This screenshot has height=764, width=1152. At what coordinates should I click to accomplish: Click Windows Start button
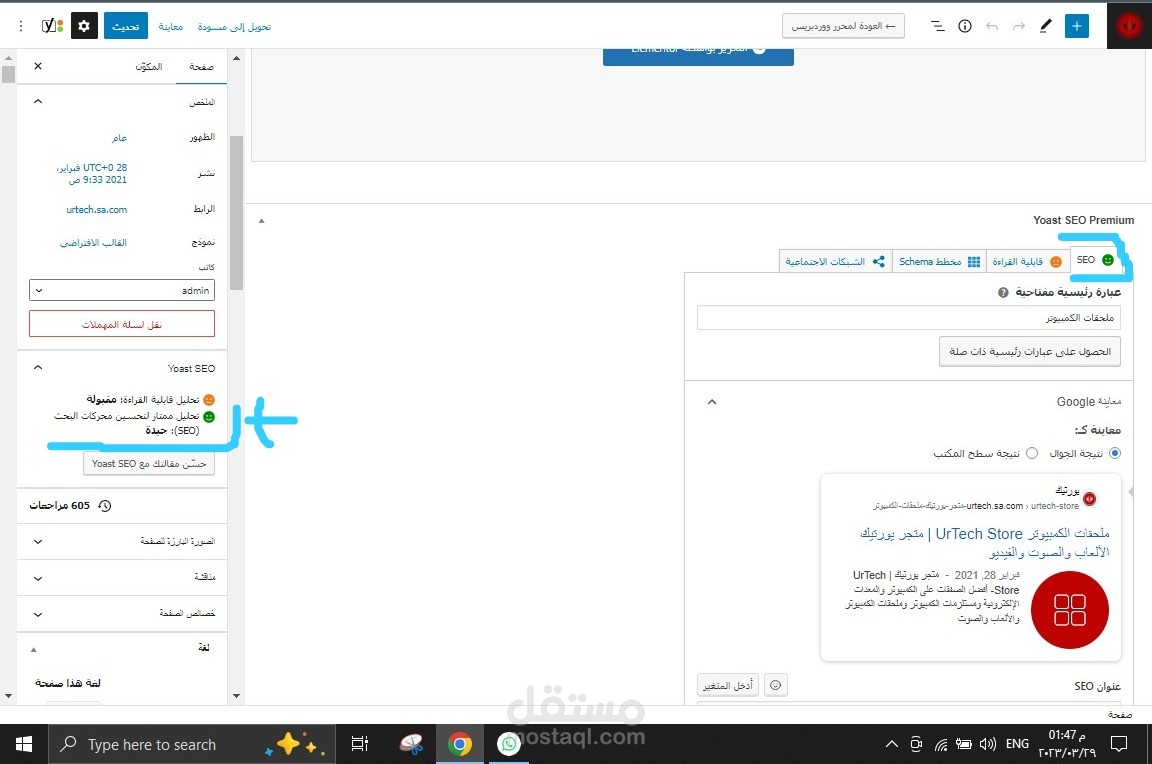tap(24, 744)
